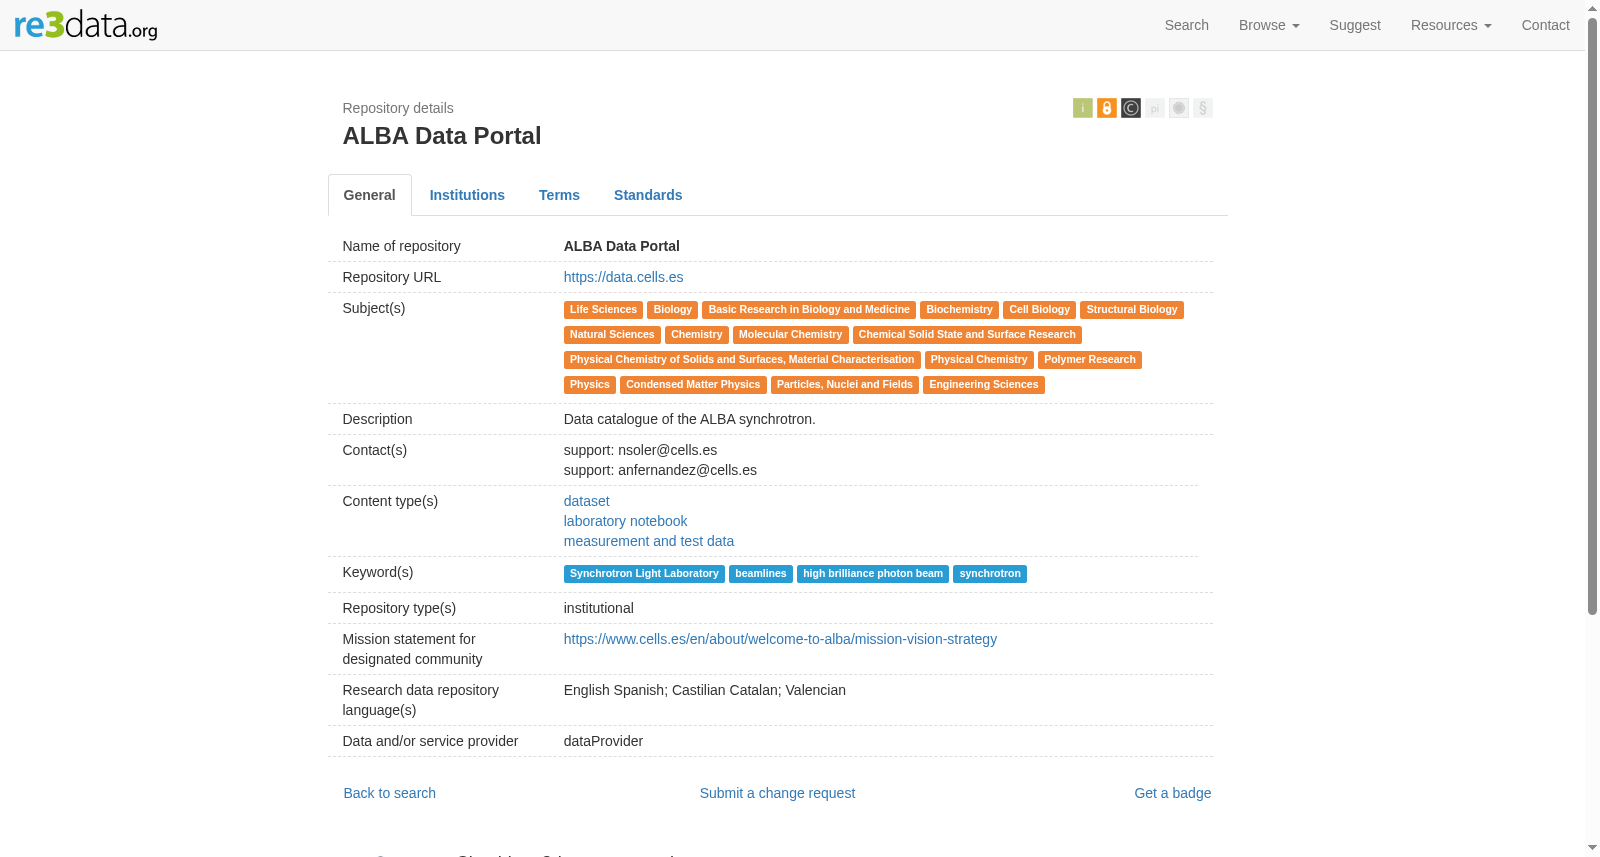The height and width of the screenshot is (857, 1600).
Task: Click the Molecular Chemistry subject tag
Action: pos(790,335)
